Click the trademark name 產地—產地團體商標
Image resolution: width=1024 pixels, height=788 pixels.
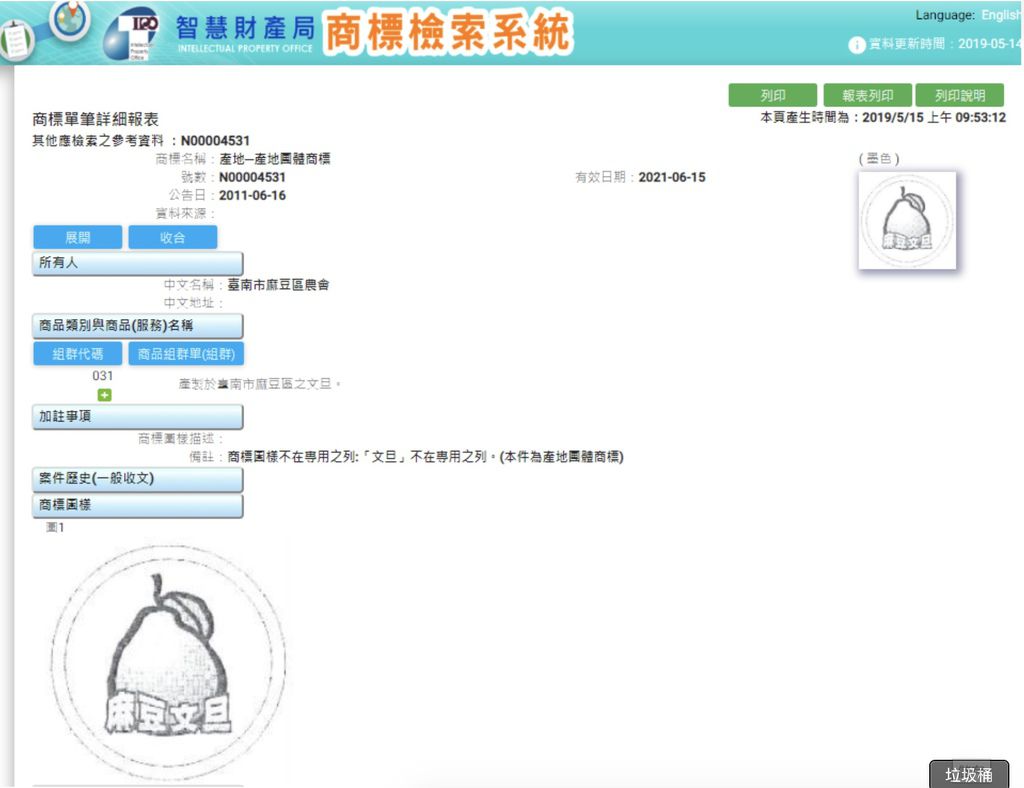pos(275,159)
